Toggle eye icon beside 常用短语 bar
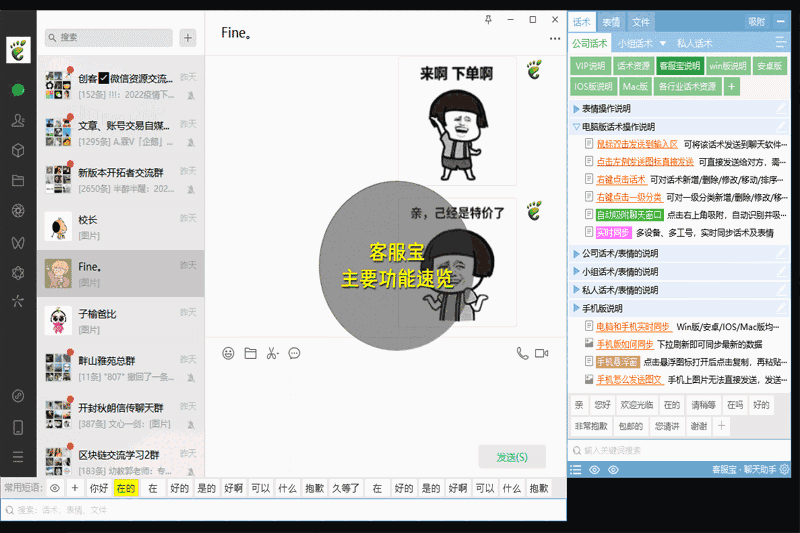 click(x=54, y=488)
